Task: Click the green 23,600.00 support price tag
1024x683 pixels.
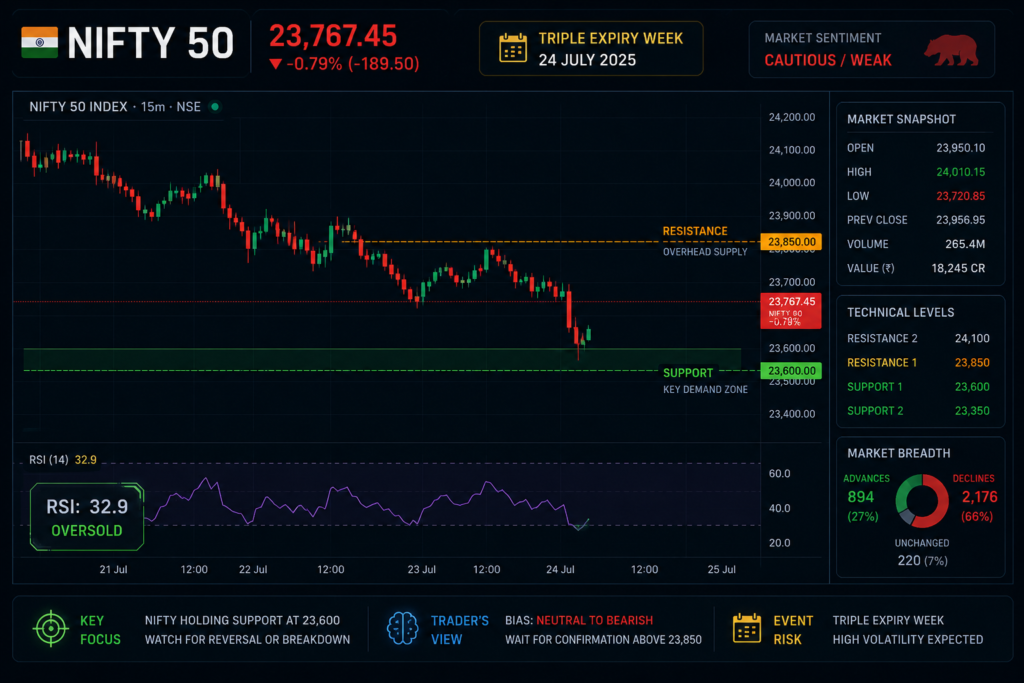Action: click(791, 371)
